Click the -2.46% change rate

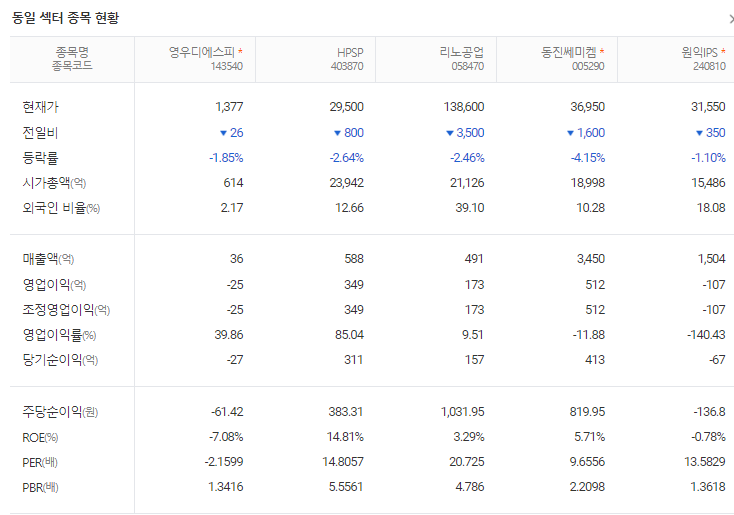click(x=467, y=158)
